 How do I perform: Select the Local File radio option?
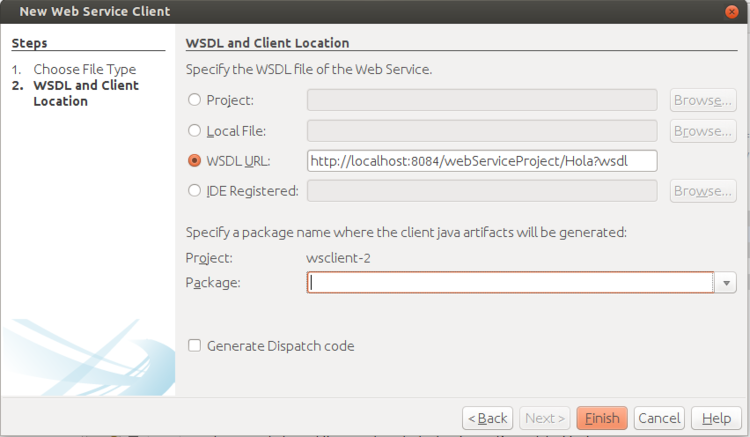pos(194,131)
